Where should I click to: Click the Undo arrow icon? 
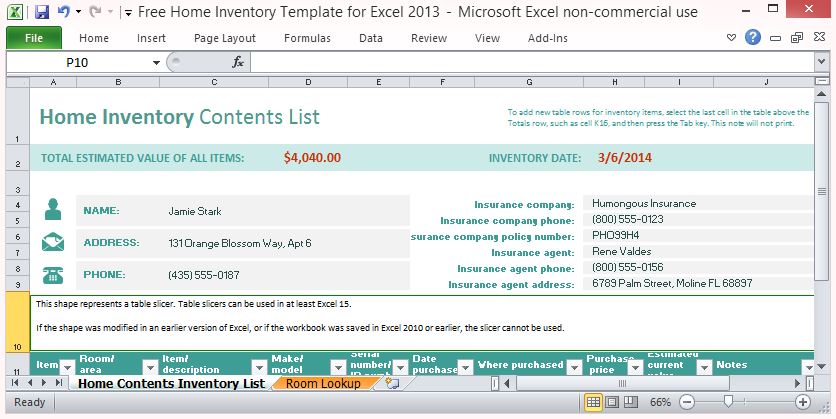click(x=64, y=13)
